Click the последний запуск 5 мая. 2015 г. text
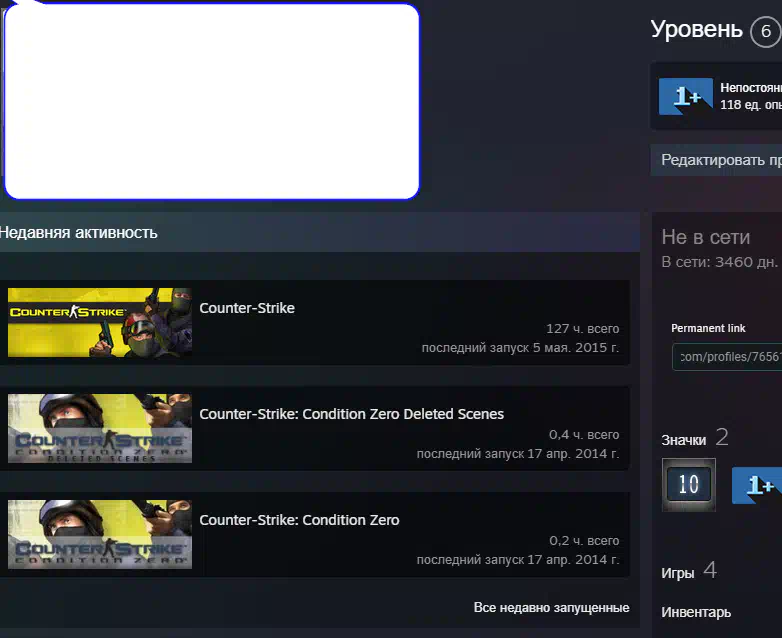 520,348
